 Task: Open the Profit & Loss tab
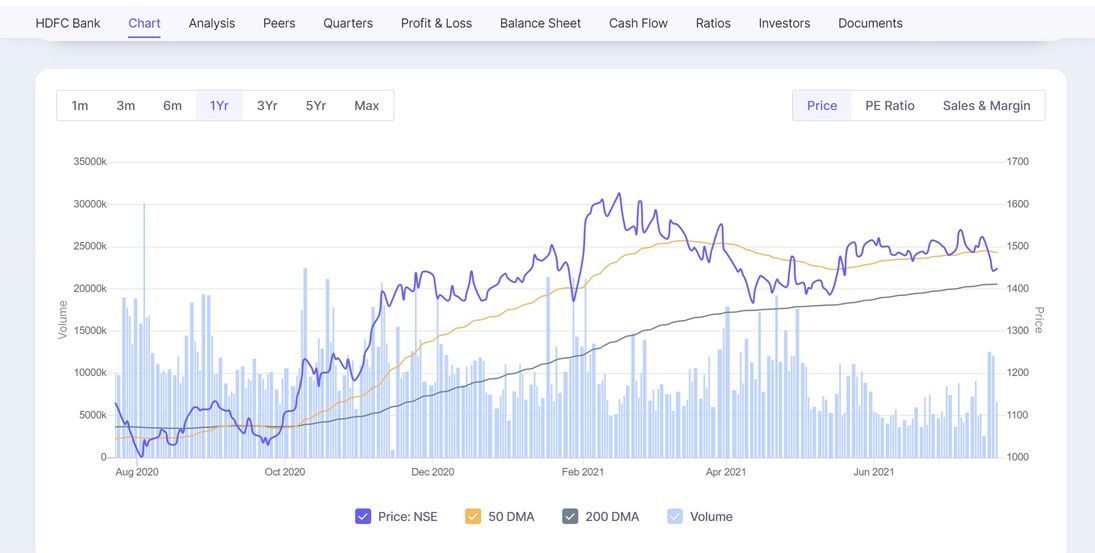click(436, 23)
